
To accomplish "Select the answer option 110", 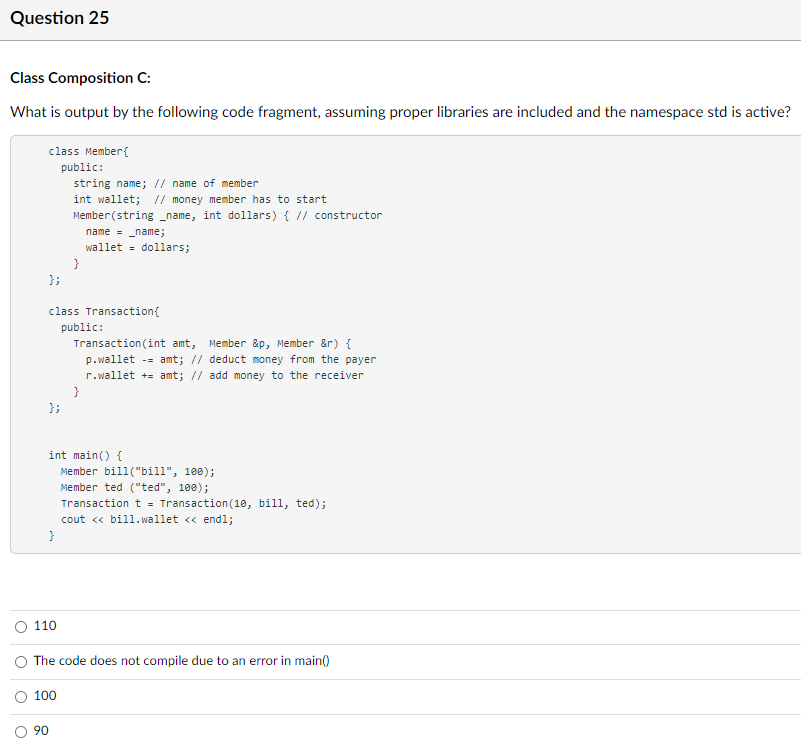I will point(21,626).
